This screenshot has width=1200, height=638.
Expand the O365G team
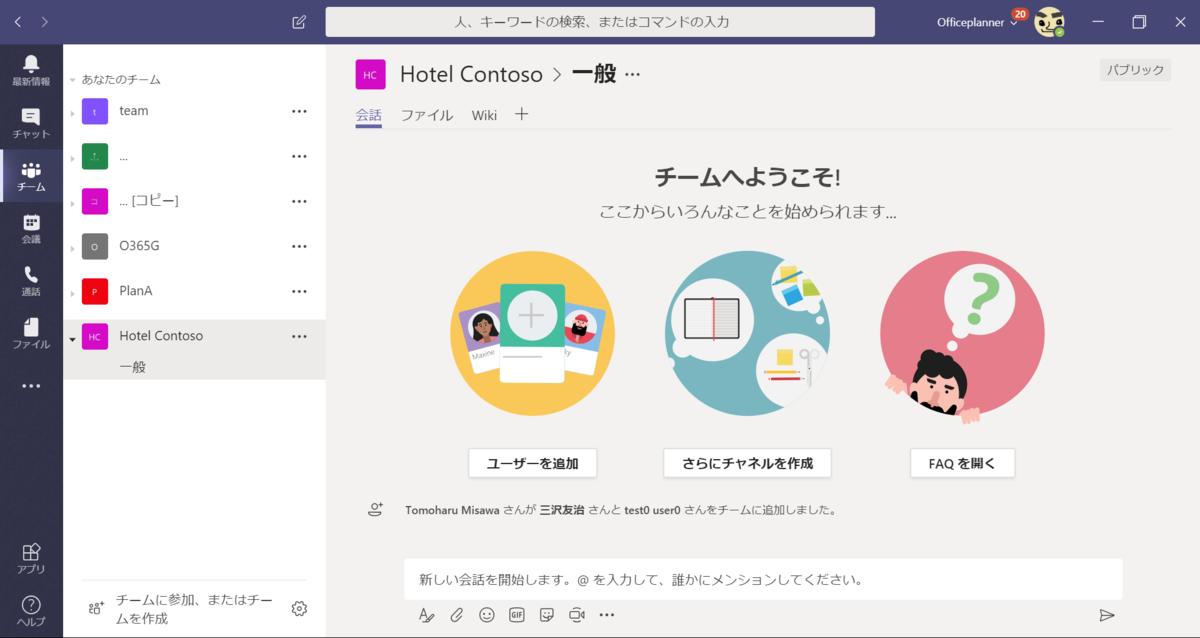pos(72,248)
